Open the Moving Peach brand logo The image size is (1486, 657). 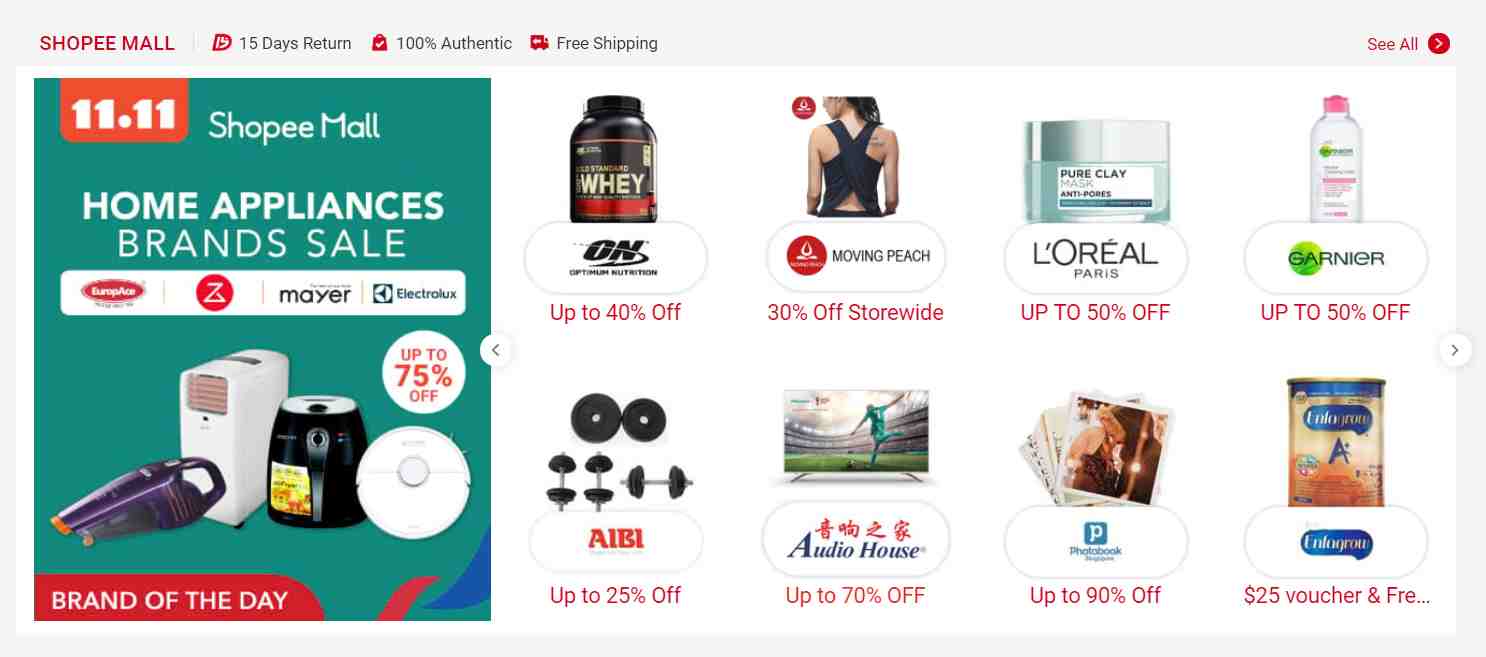[855, 258]
